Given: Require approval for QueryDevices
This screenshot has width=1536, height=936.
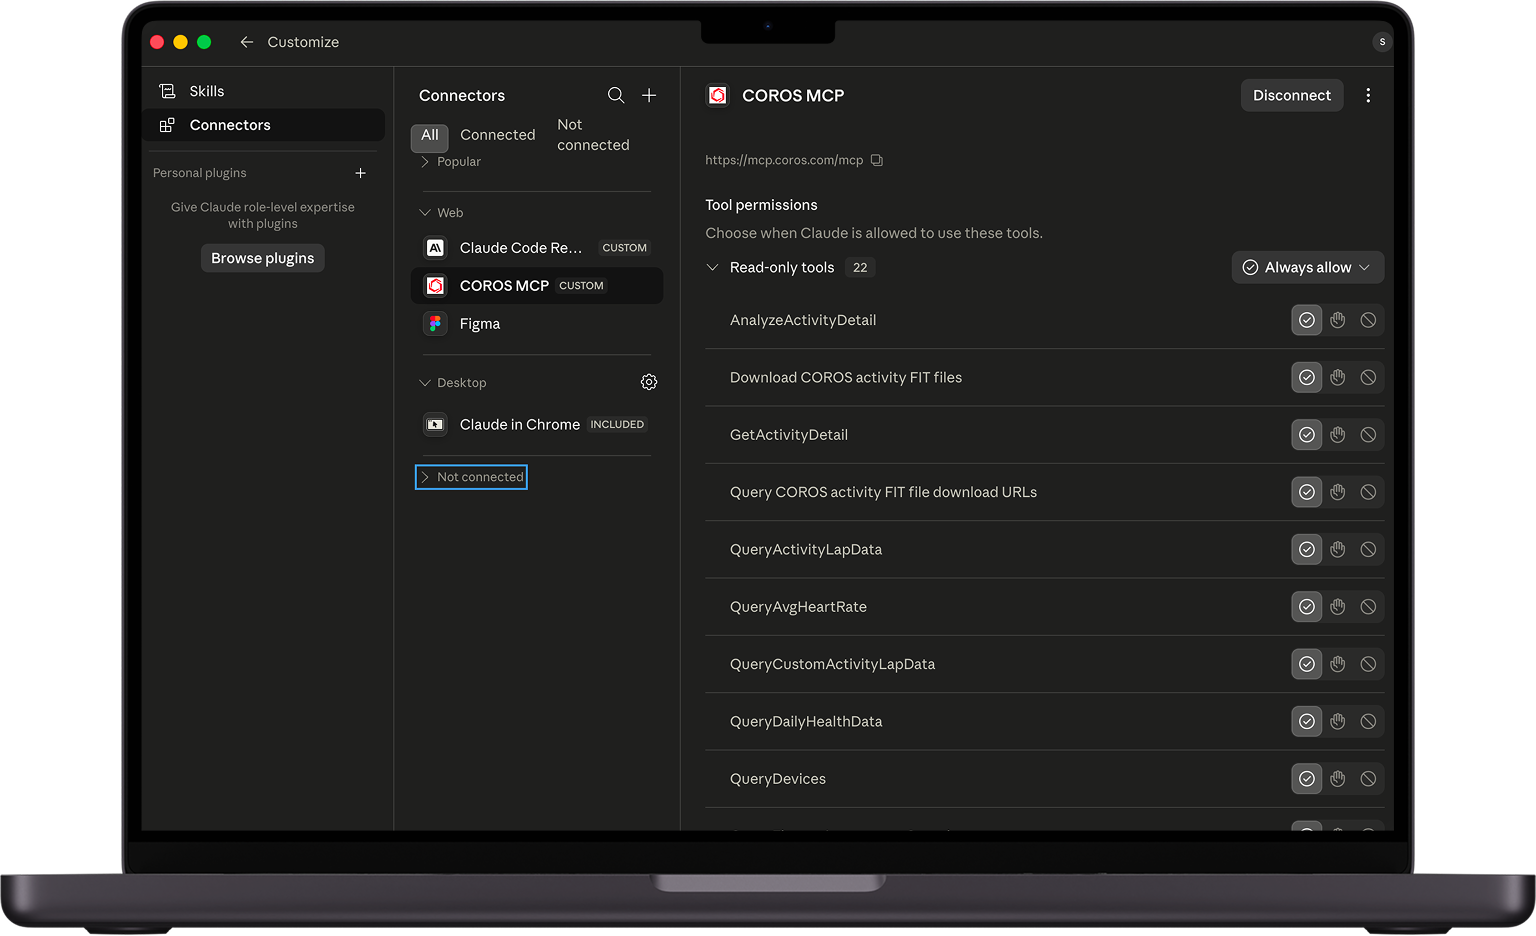Looking at the screenshot, I should pyautogui.click(x=1338, y=779).
